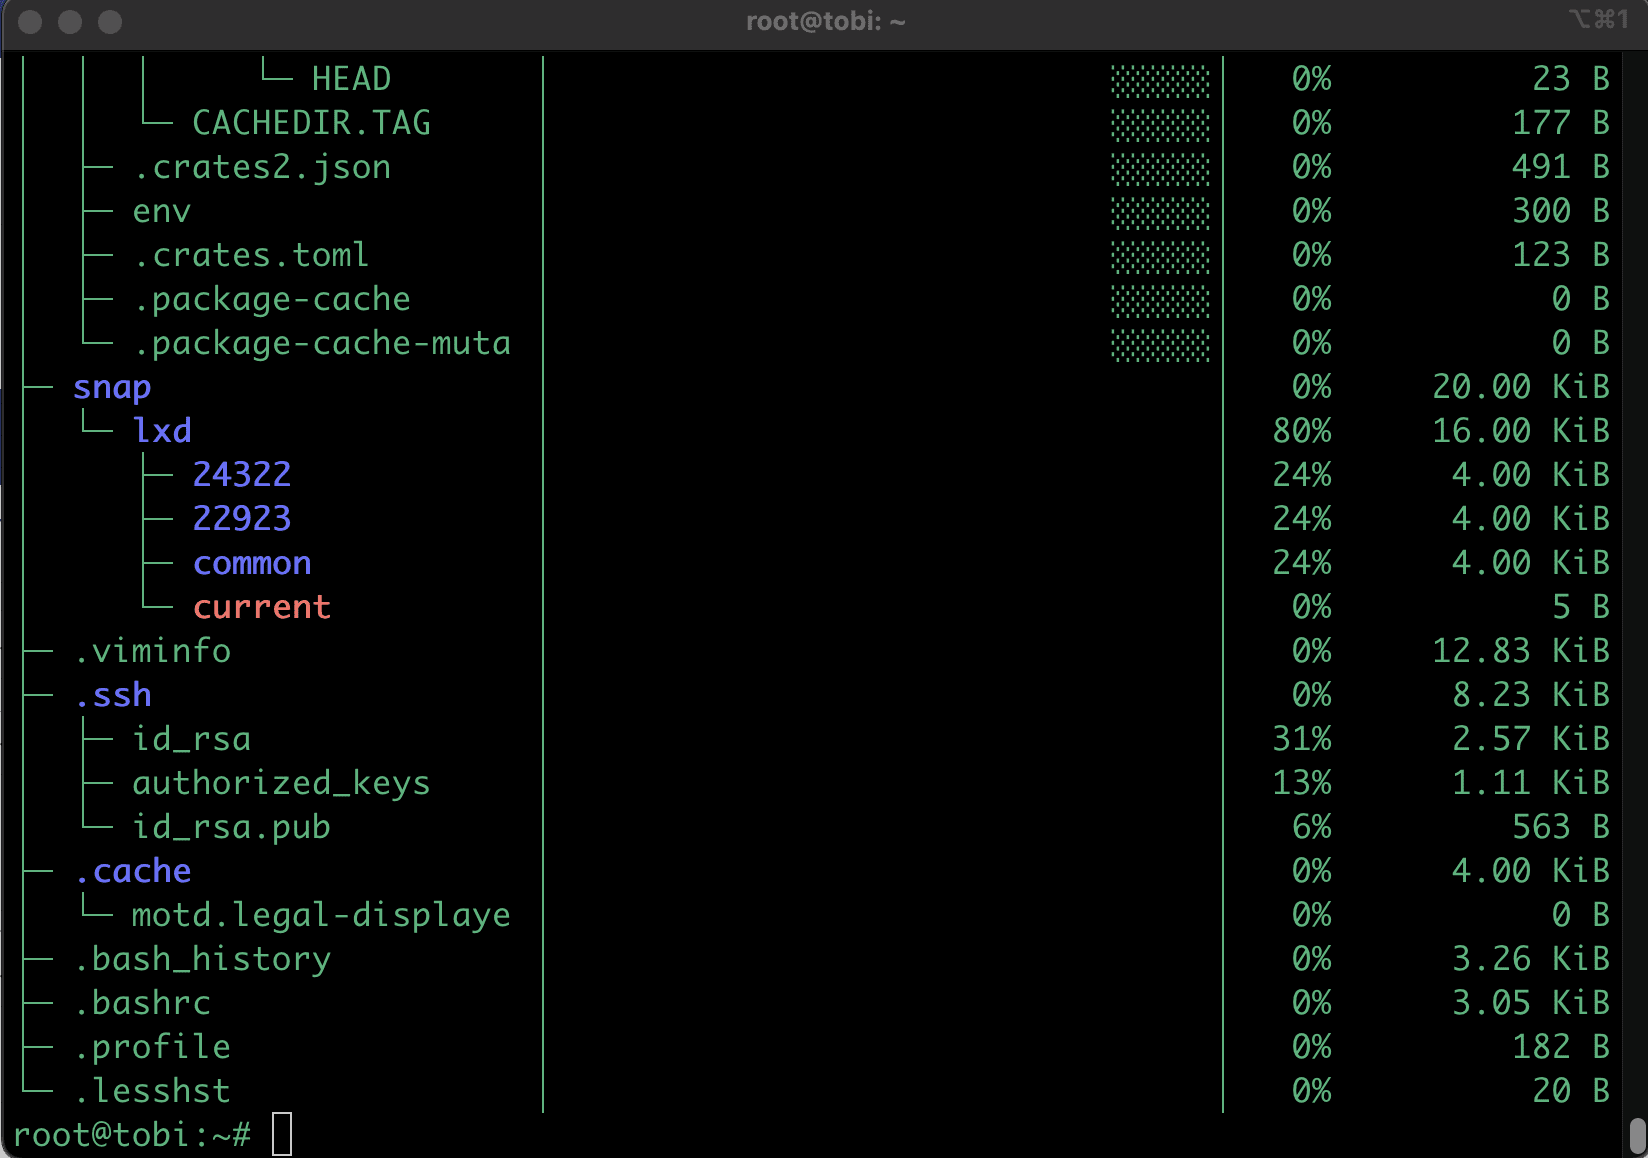Select the .bash_history file entry
Image resolution: width=1648 pixels, height=1158 pixels.
202,959
